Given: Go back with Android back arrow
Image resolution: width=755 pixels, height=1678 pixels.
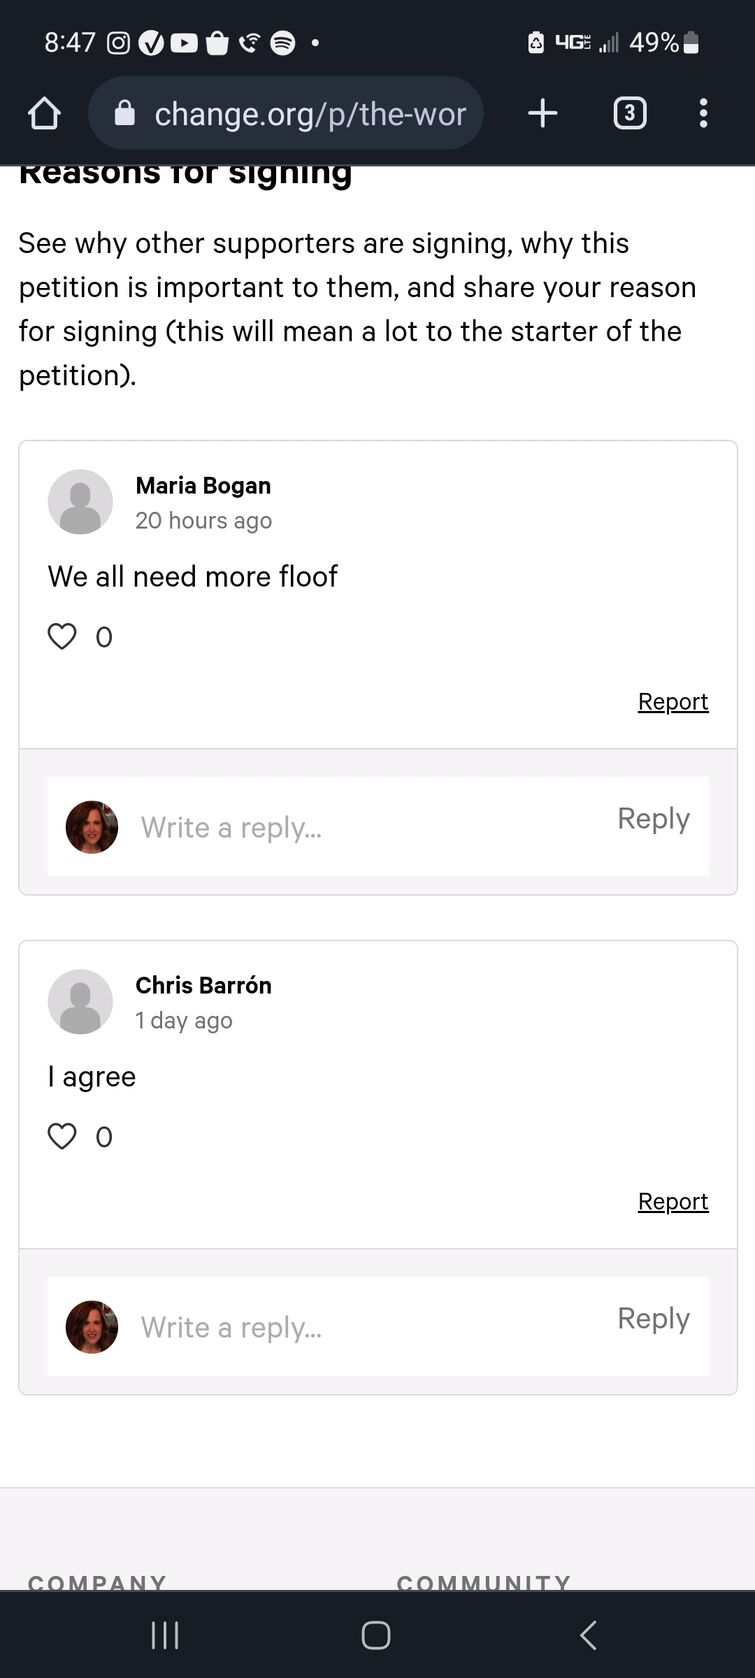Looking at the screenshot, I should 588,1635.
